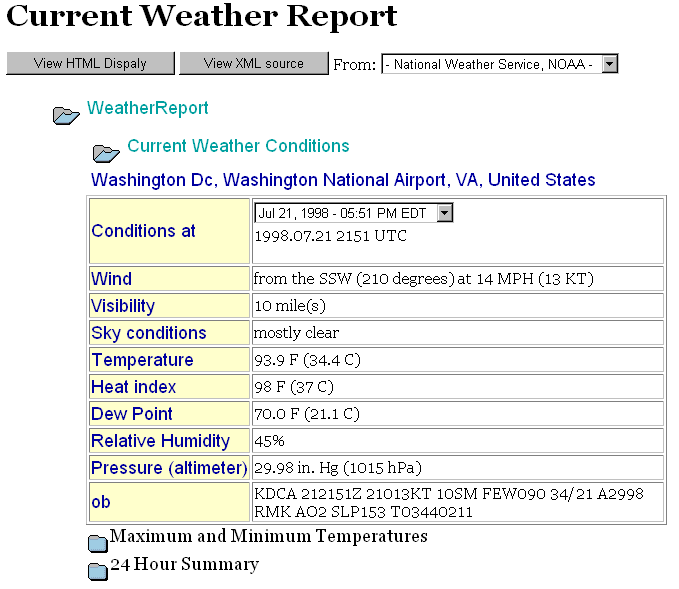This screenshot has width=679, height=589.
Task: Click the Temperature row label
Action: point(142,360)
